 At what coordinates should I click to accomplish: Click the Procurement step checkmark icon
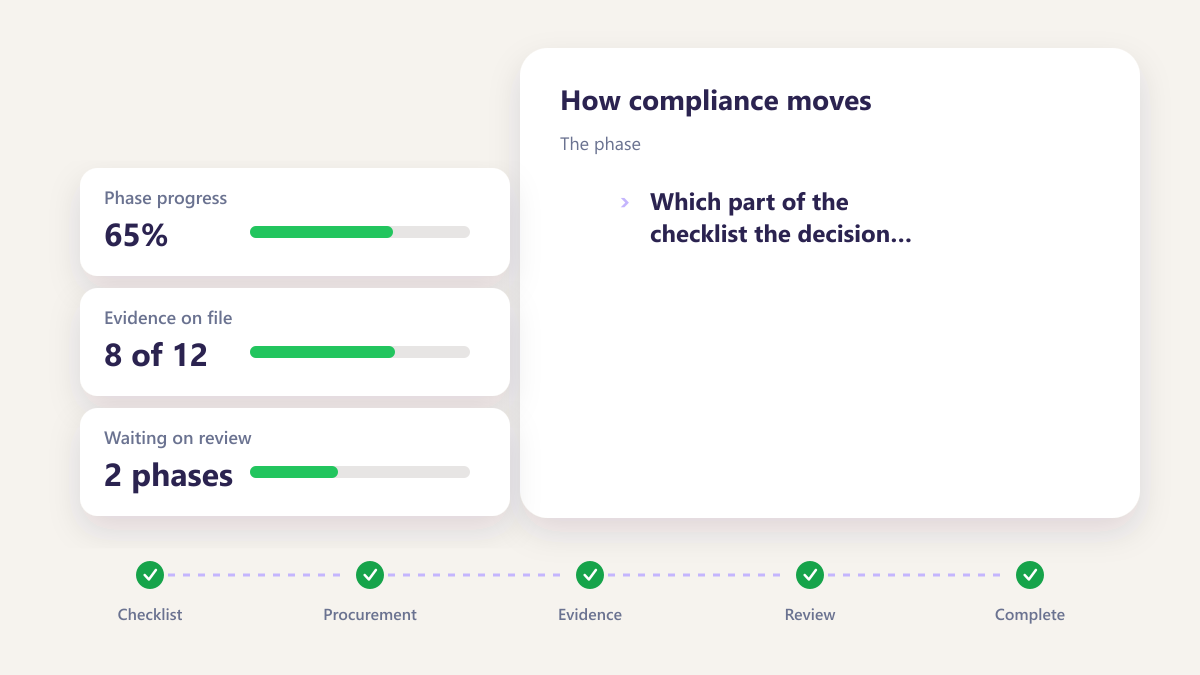click(370, 575)
